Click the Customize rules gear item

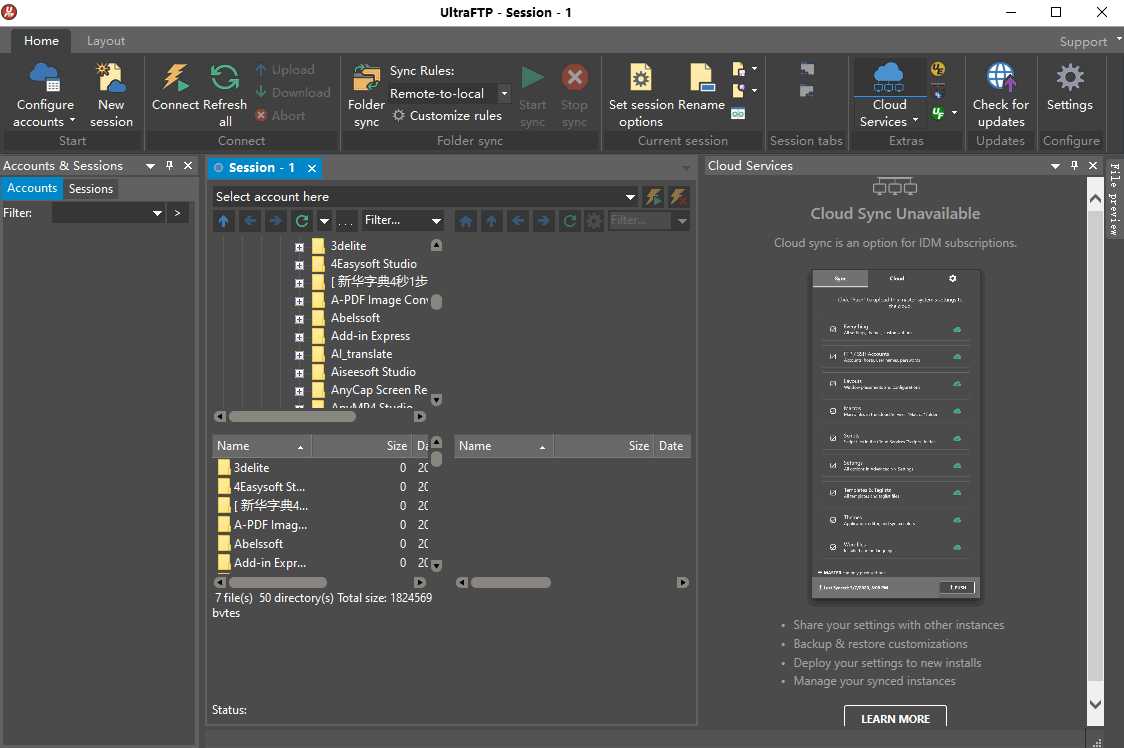[x=447, y=115]
